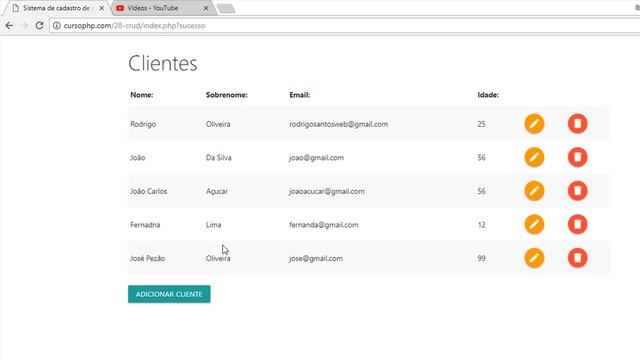The height and width of the screenshot is (360, 640).
Task: Click the Sobrenome: column header
Action: pyautogui.click(x=227, y=95)
